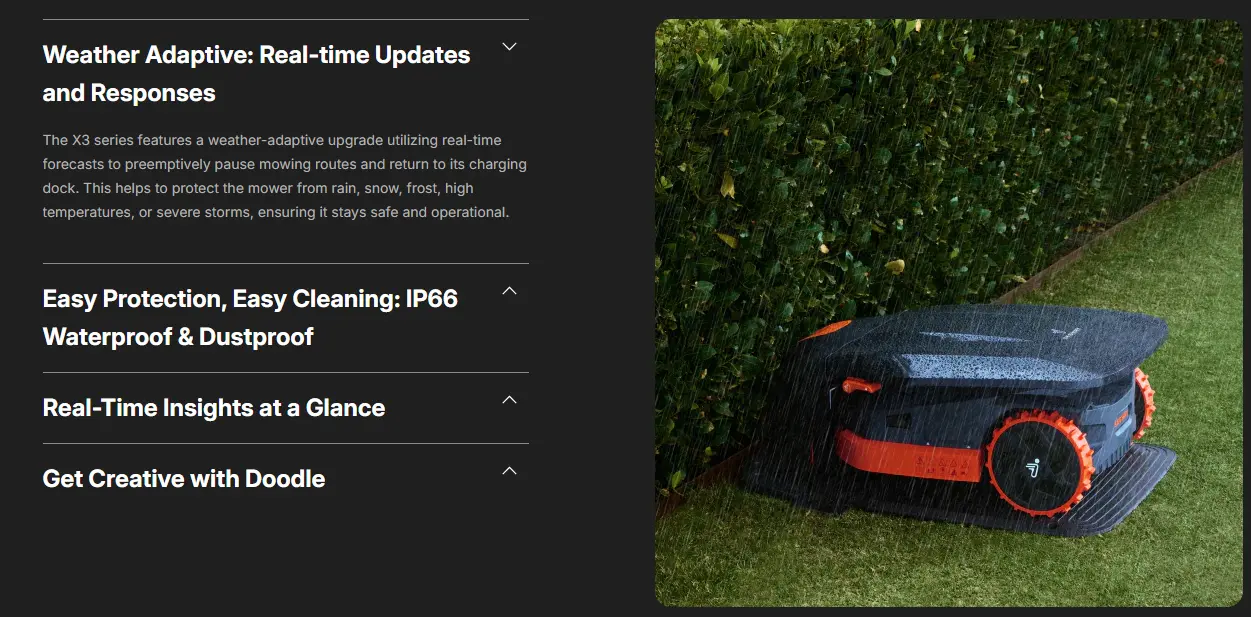Screen dimensions: 1251x617
Task: Click the Real-Time Insights at a Glance heading
Action: (214, 408)
